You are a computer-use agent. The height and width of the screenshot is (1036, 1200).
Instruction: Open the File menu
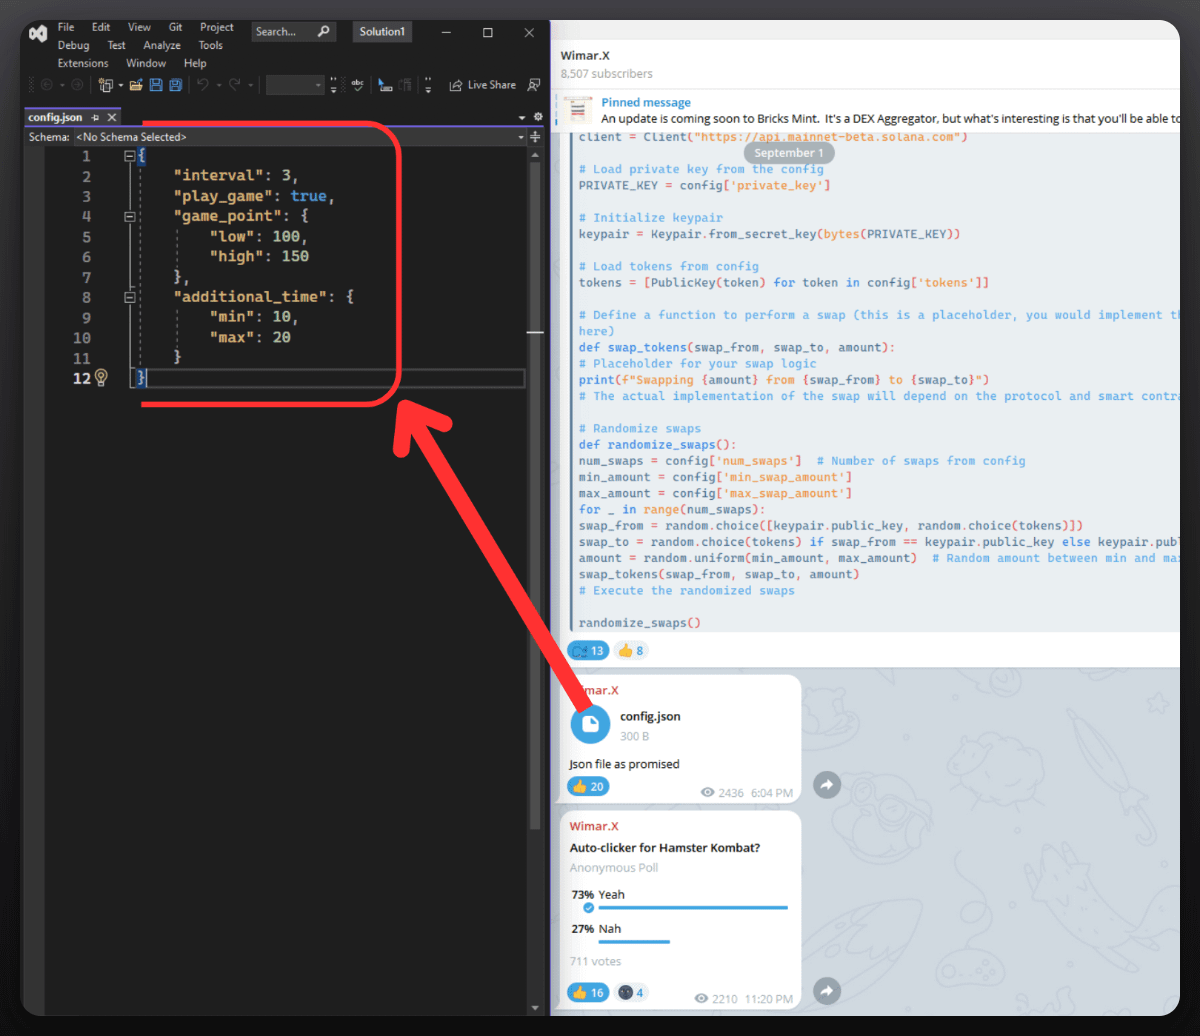[66, 27]
